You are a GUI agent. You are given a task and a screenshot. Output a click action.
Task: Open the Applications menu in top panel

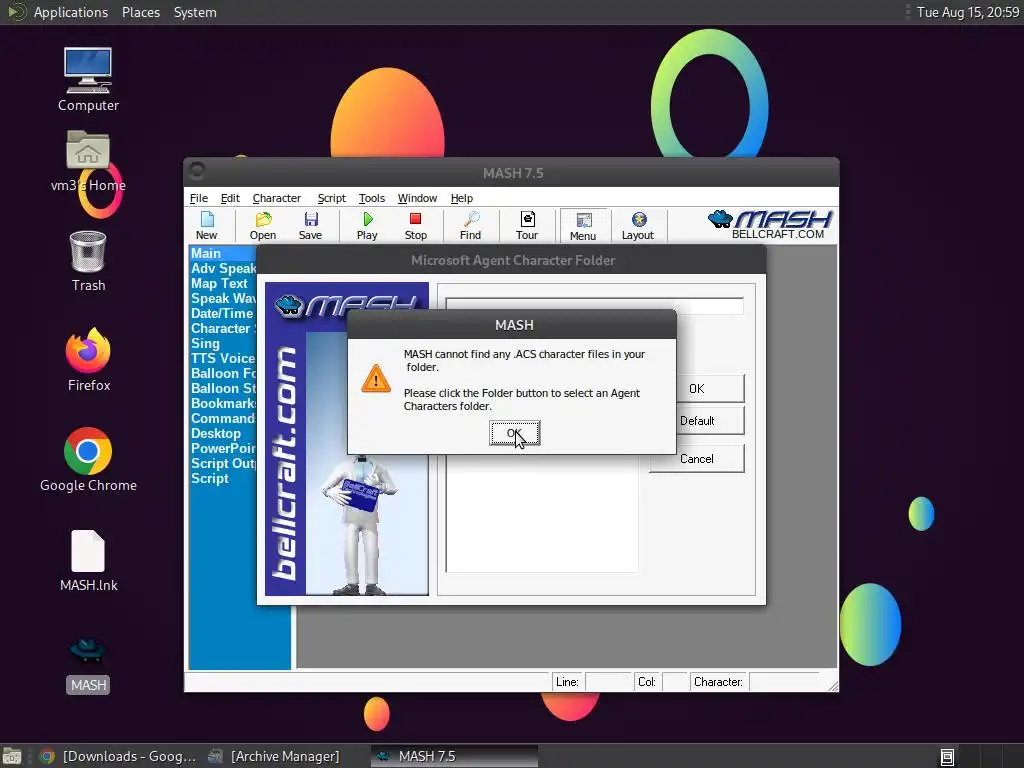coord(71,12)
